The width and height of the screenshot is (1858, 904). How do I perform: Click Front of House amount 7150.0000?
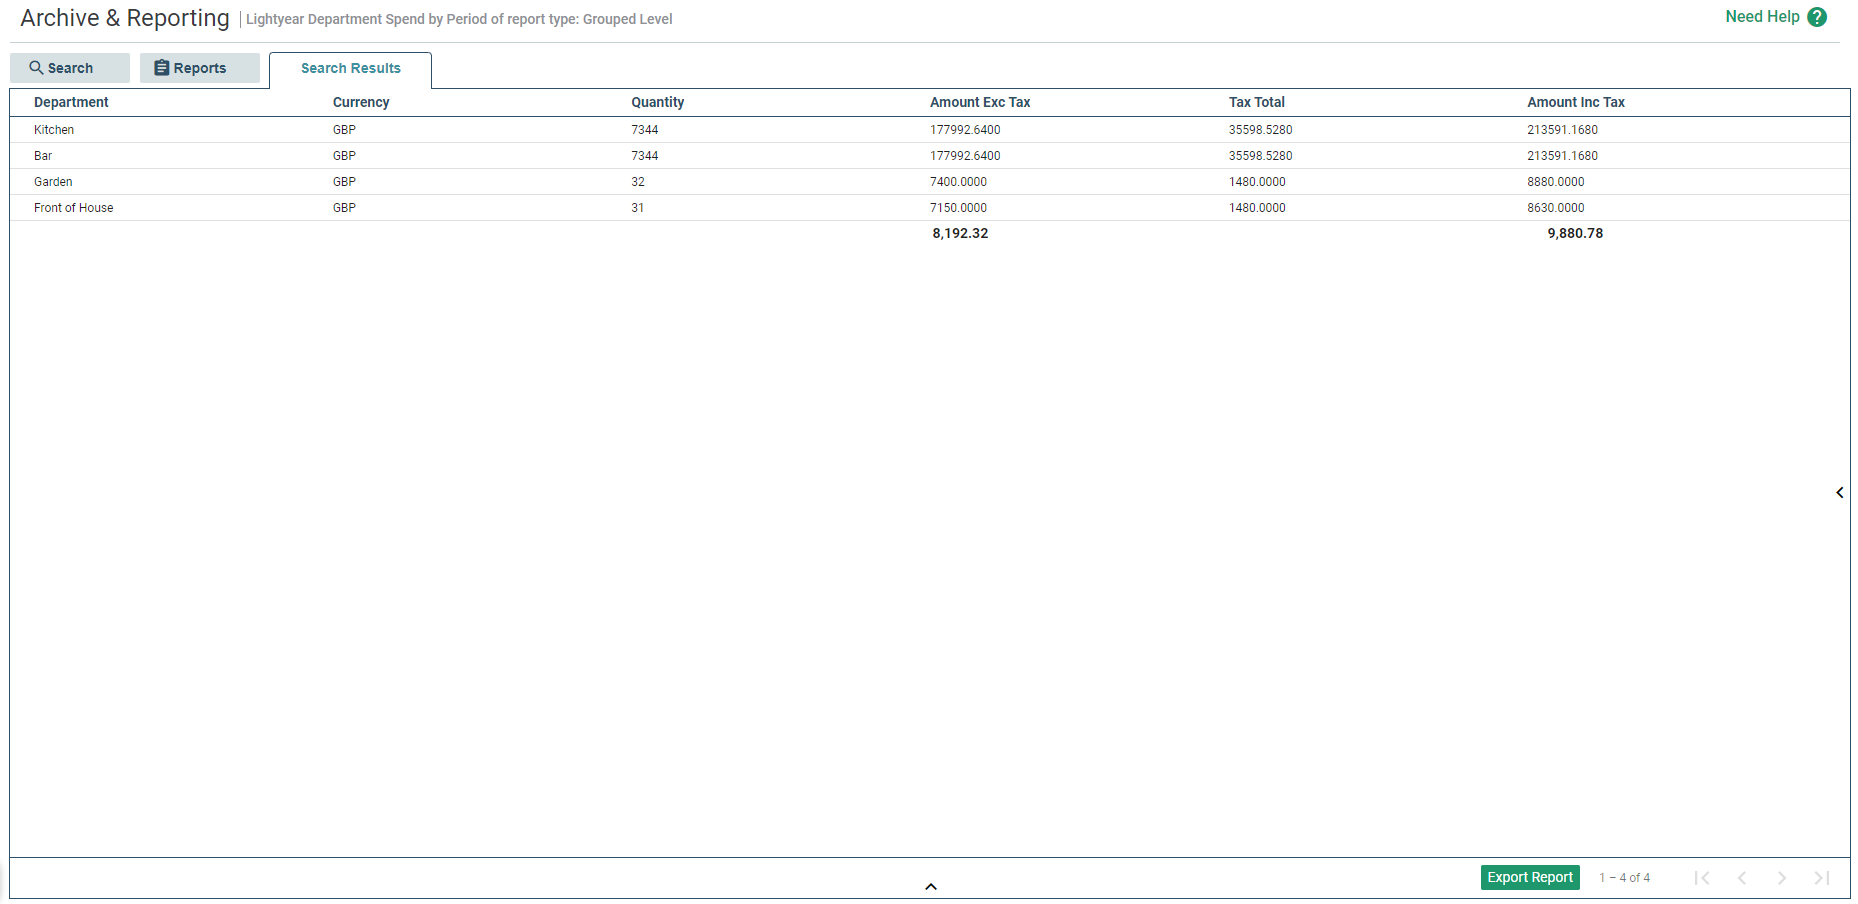(958, 208)
